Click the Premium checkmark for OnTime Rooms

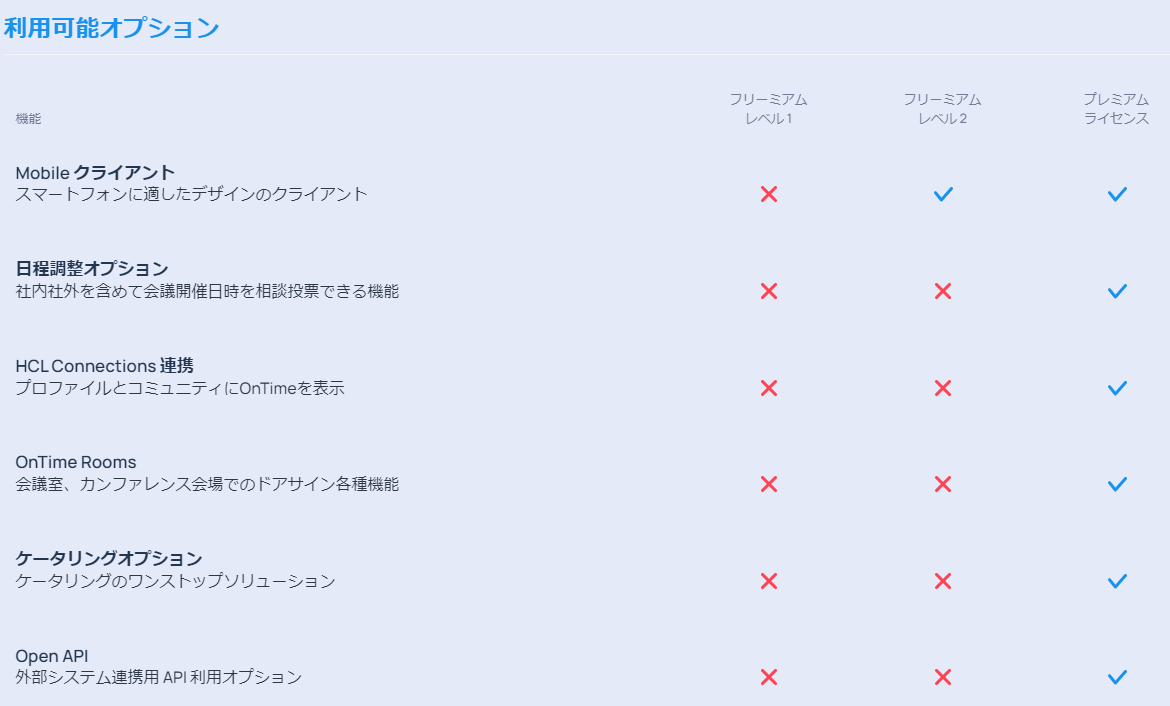tap(1117, 484)
